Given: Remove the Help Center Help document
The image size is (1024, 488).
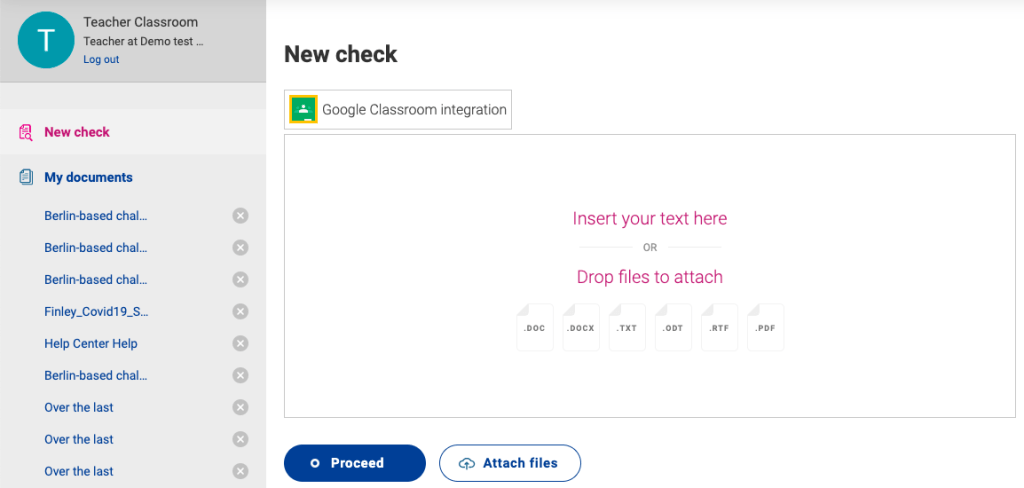Looking at the screenshot, I should [240, 344].
